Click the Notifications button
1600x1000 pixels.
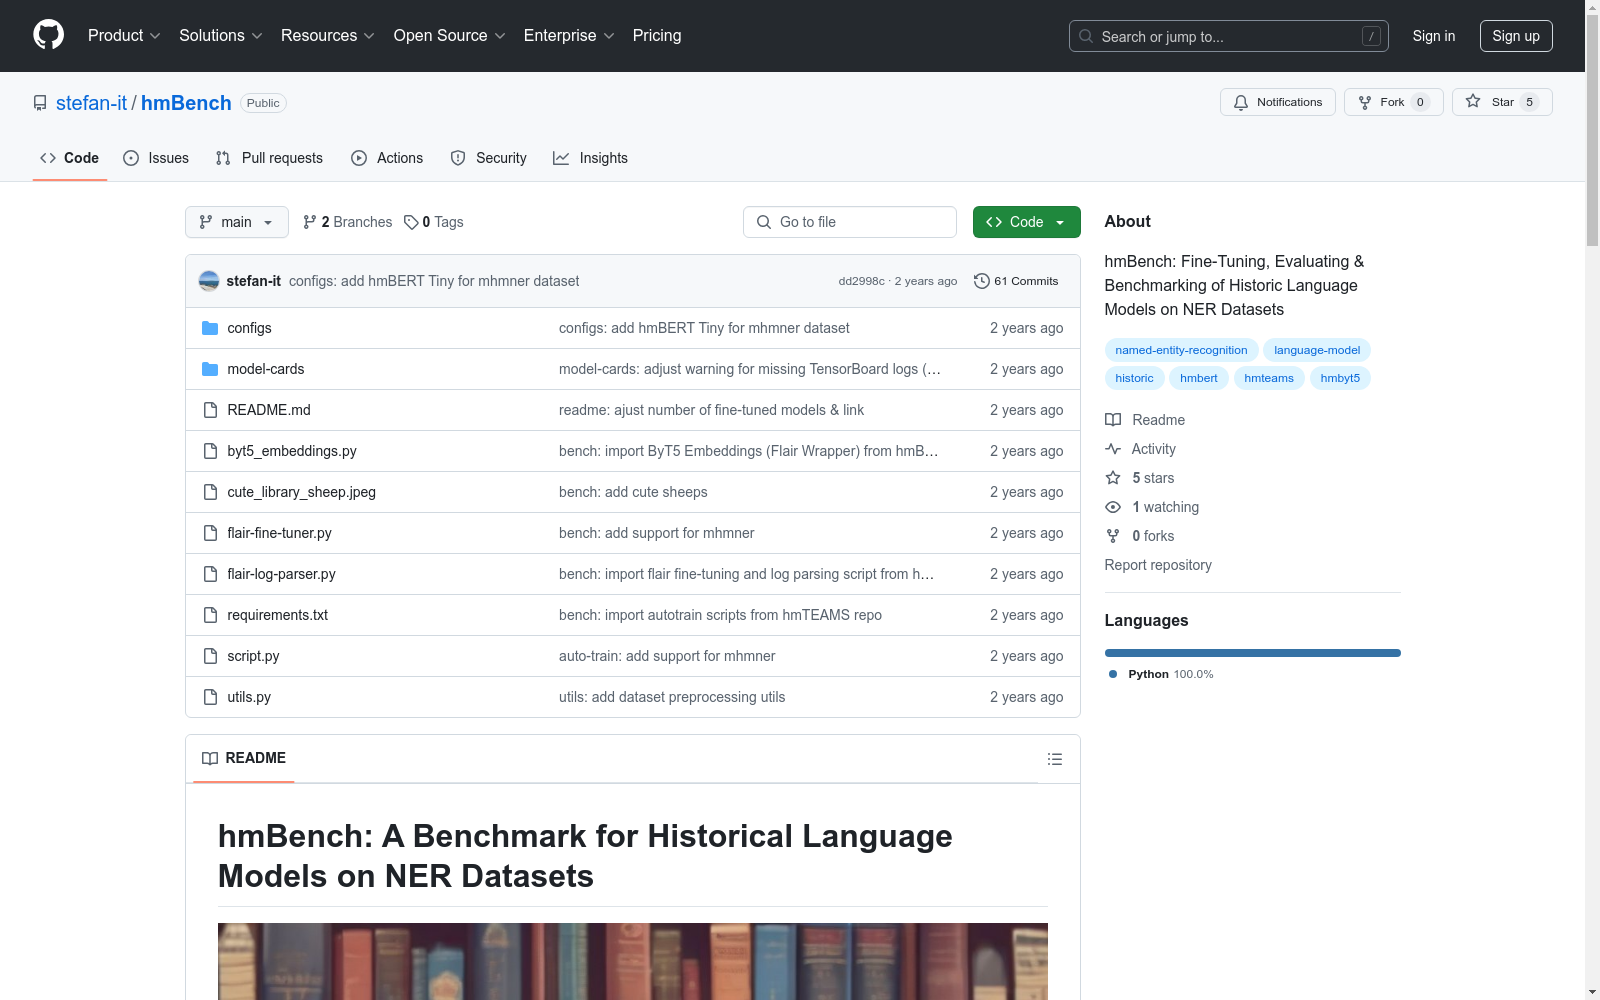point(1278,102)
